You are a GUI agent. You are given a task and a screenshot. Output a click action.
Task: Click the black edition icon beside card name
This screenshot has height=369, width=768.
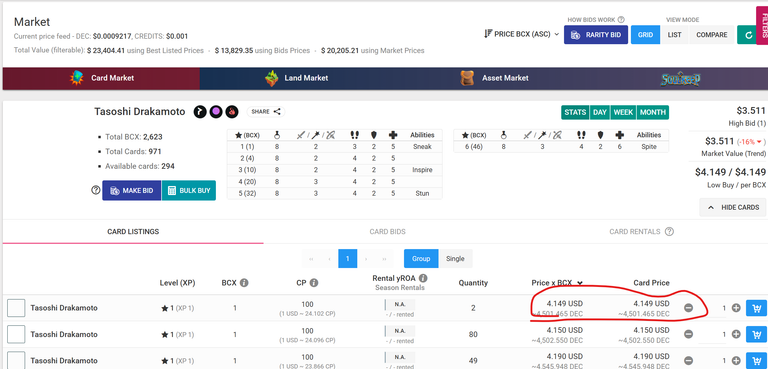(199, 112)
